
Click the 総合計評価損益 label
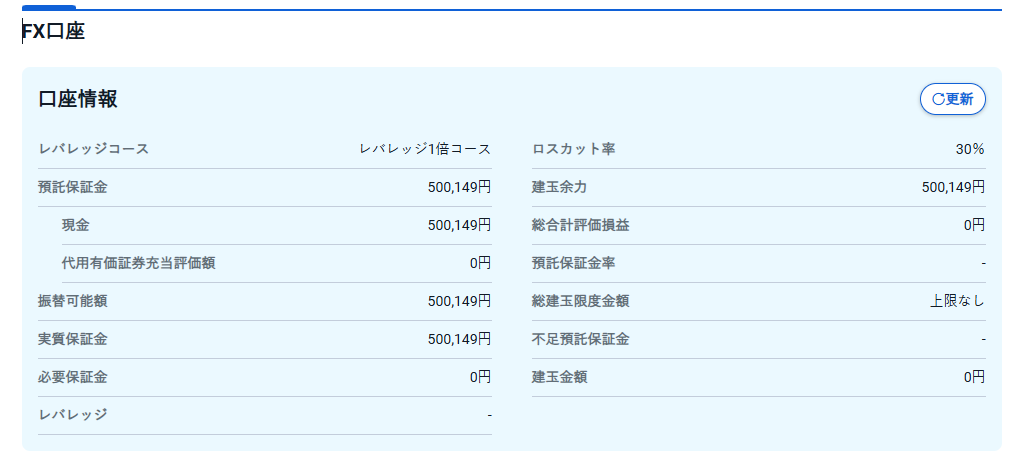tap(581, 225)
